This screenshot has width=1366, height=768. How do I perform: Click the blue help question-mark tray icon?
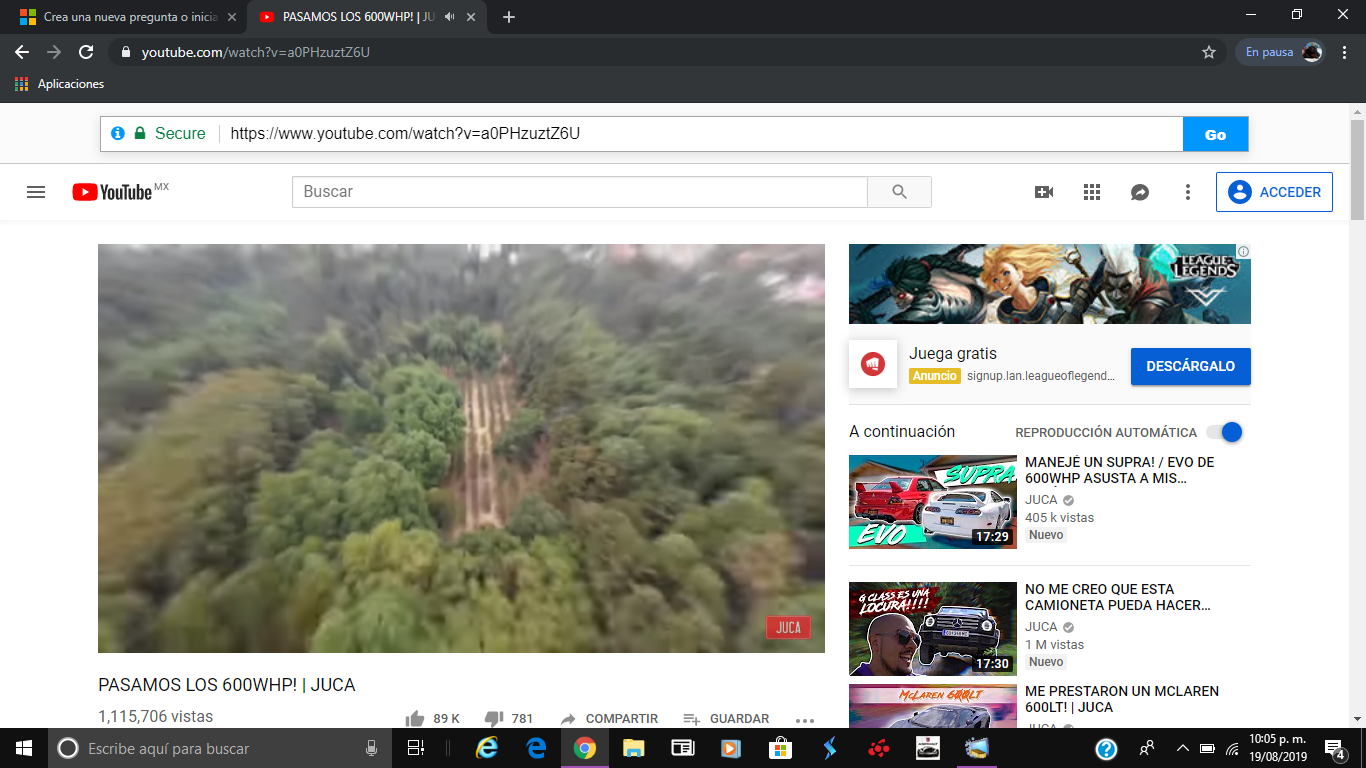(x=1106, y=748)
